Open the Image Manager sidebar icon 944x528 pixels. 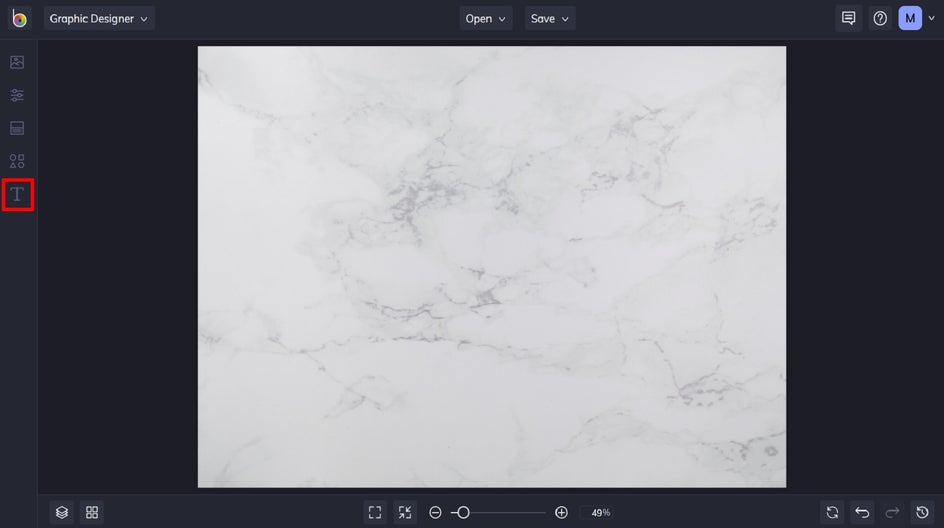pyautogui.click(x=17, y=62)
